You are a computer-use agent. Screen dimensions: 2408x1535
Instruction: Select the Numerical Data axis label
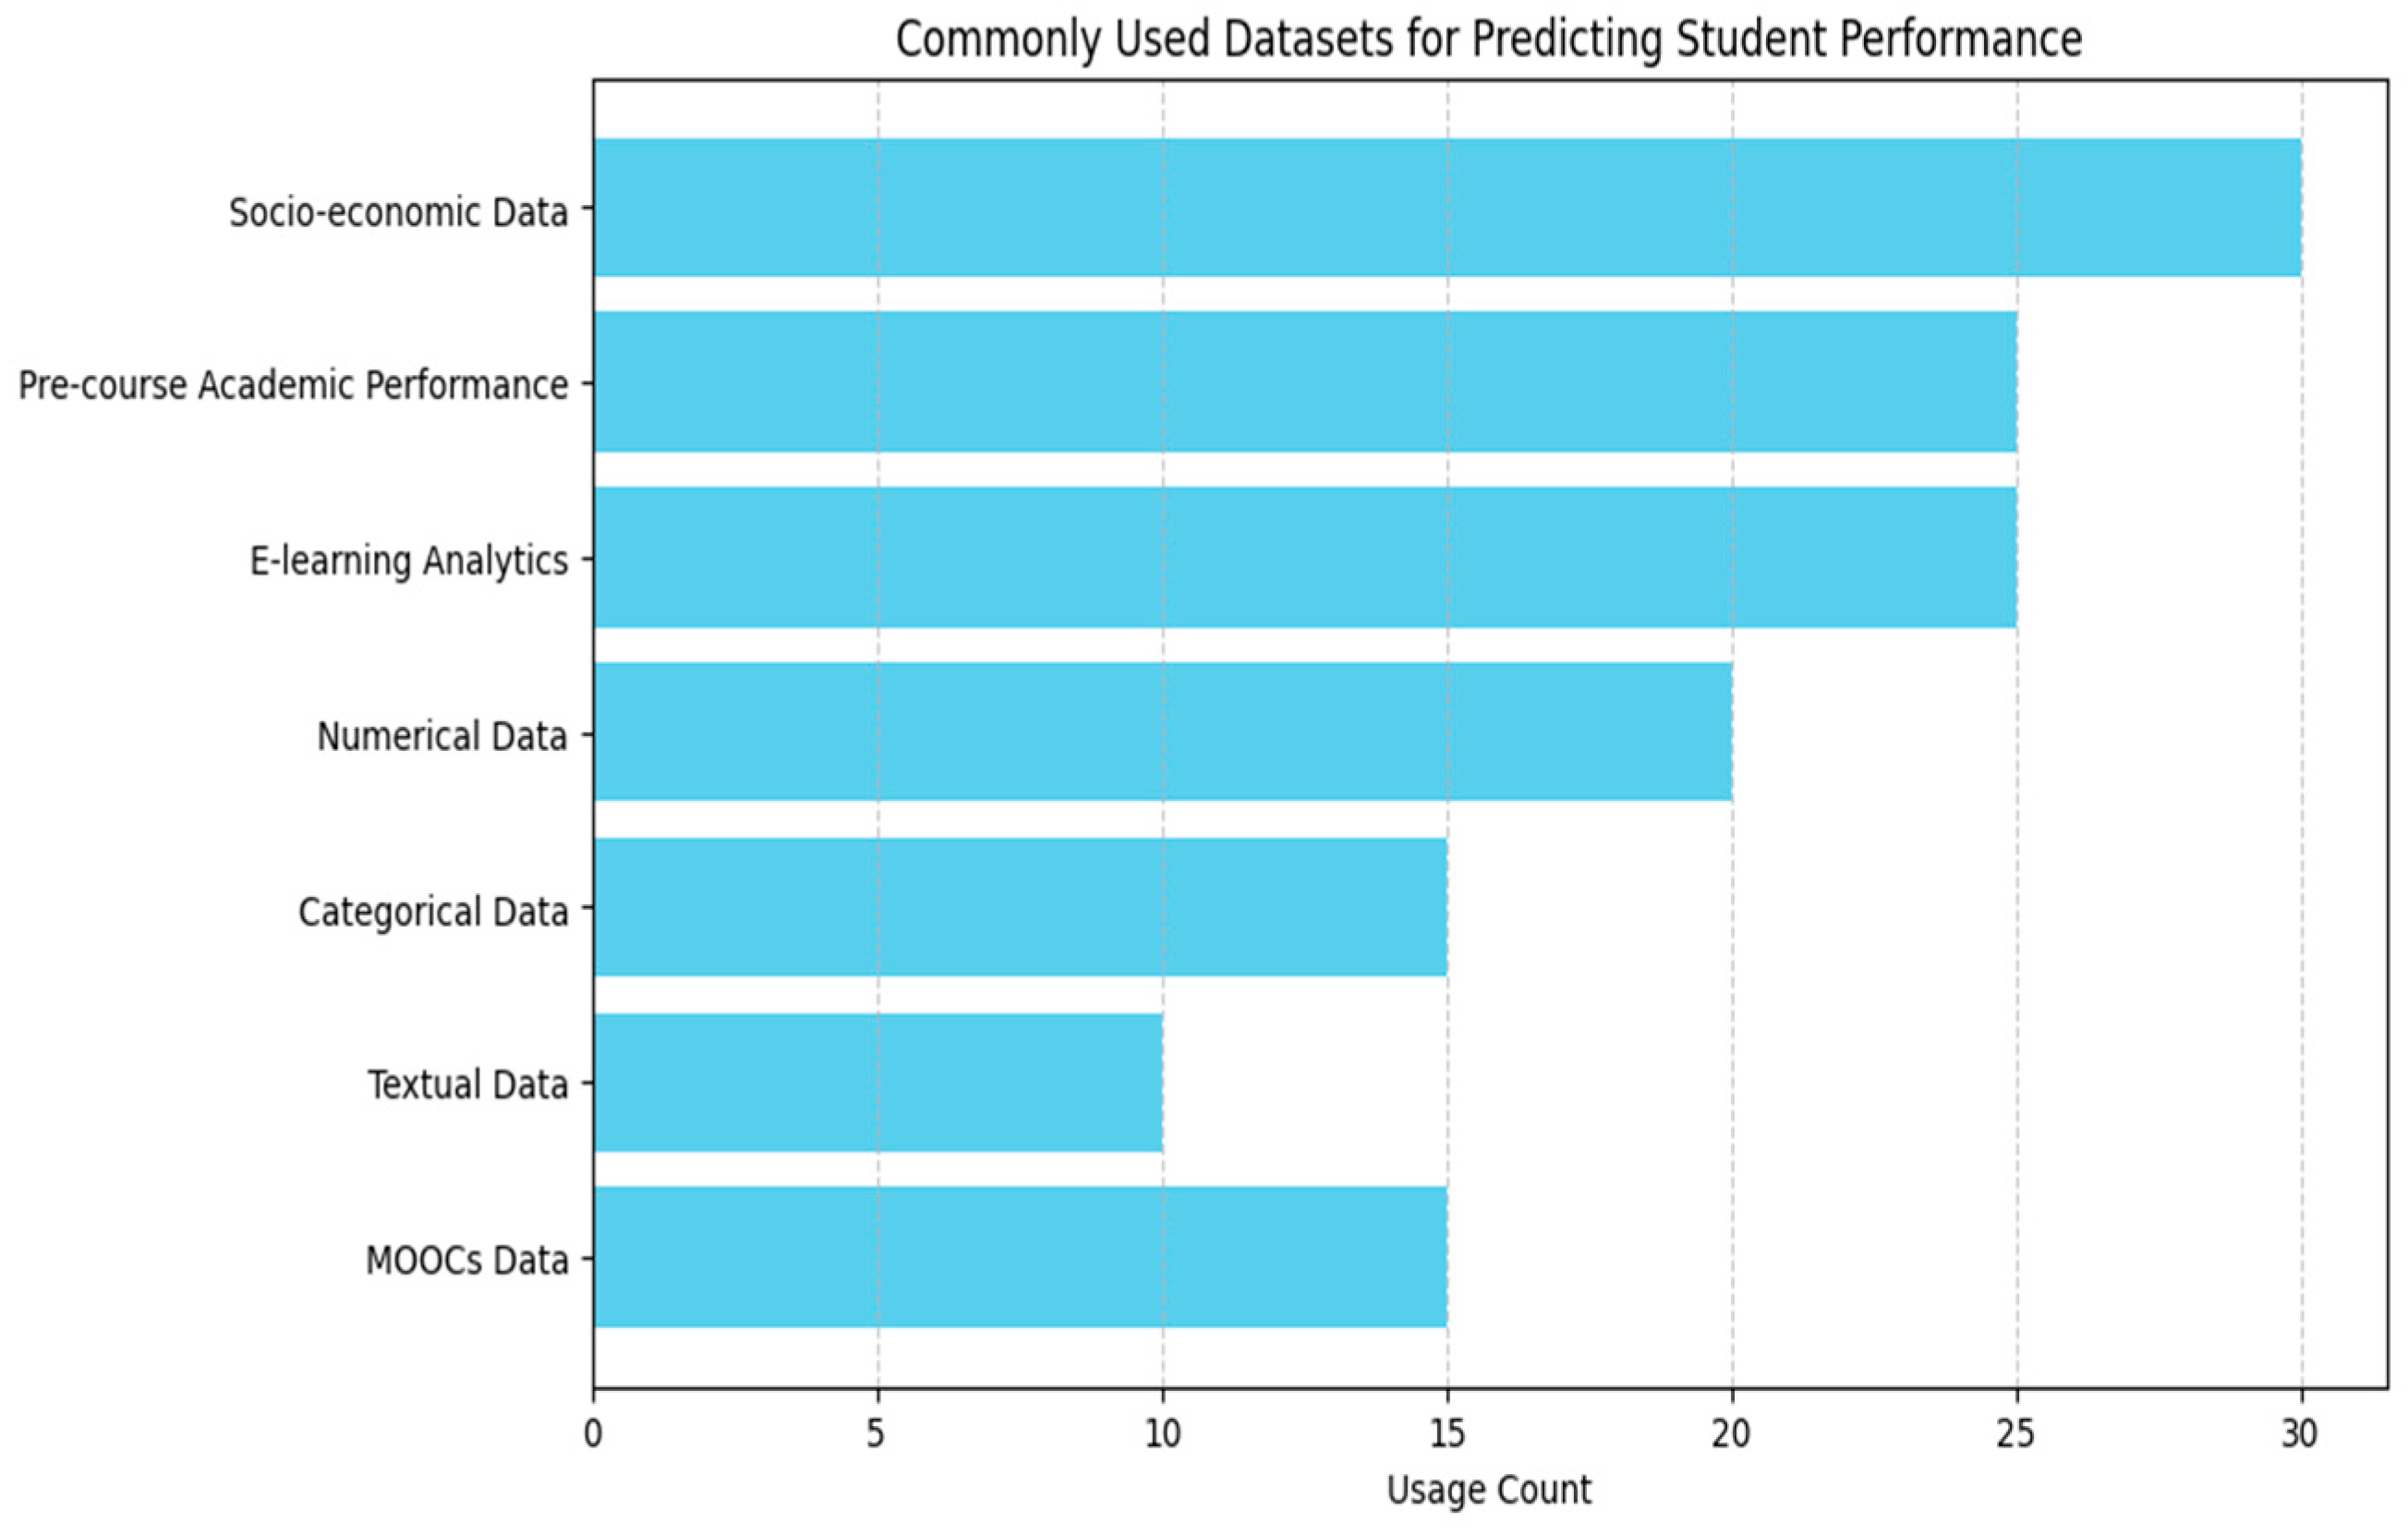tap(442, 737)
